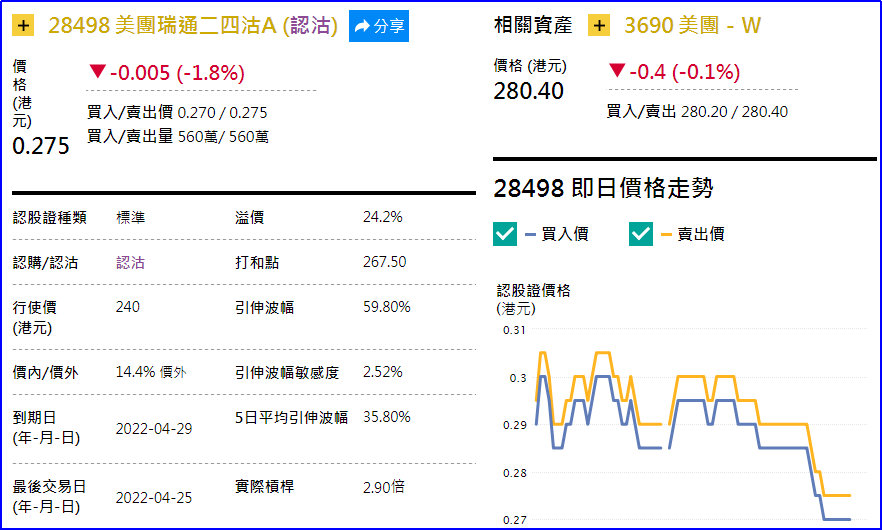Click the 相關資產 heading
Screen dimensions: 882x530
533,26
